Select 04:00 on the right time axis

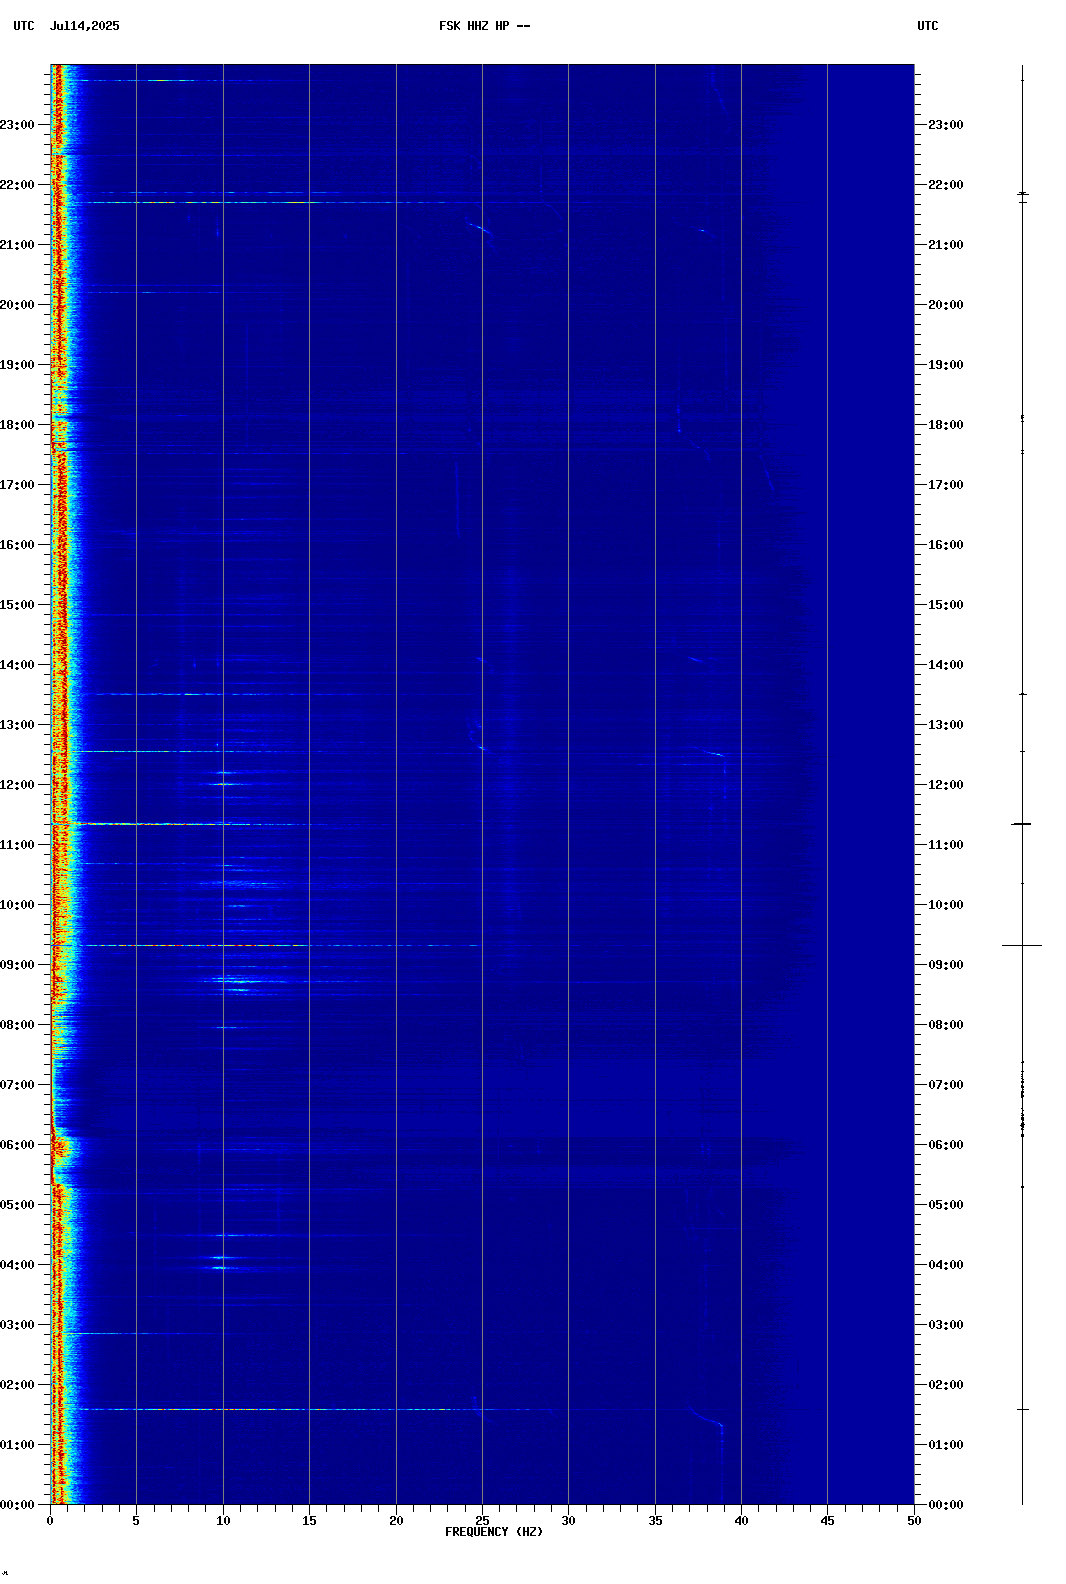point(946,1265)
